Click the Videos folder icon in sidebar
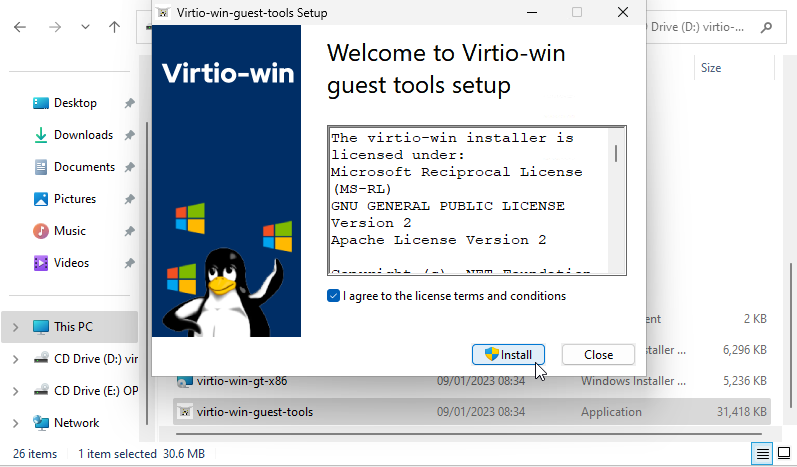This screenshot has width=797, height=467. coord(41,263)
